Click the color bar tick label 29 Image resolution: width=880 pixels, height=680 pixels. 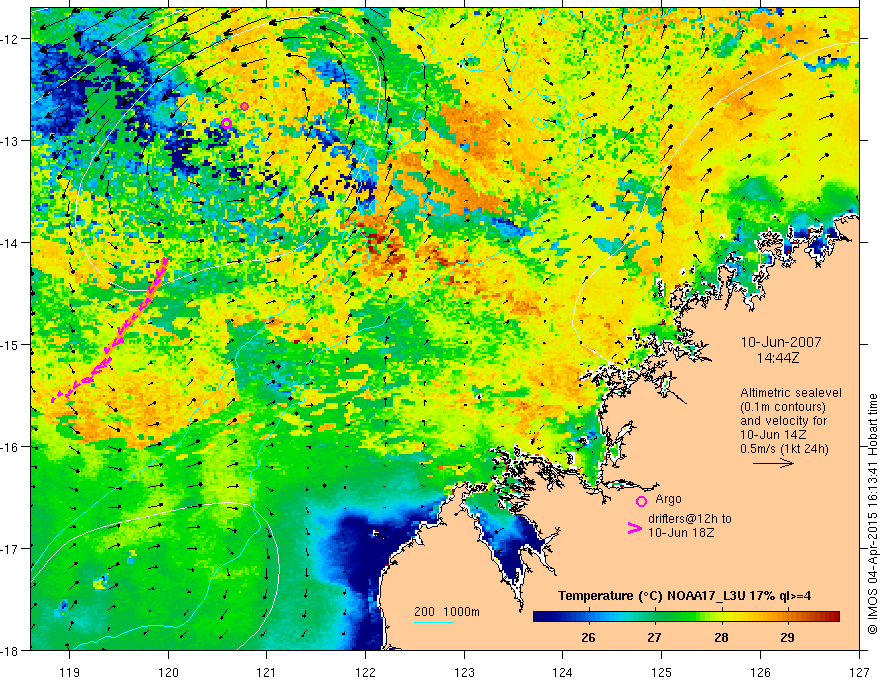tap(787, 638)
